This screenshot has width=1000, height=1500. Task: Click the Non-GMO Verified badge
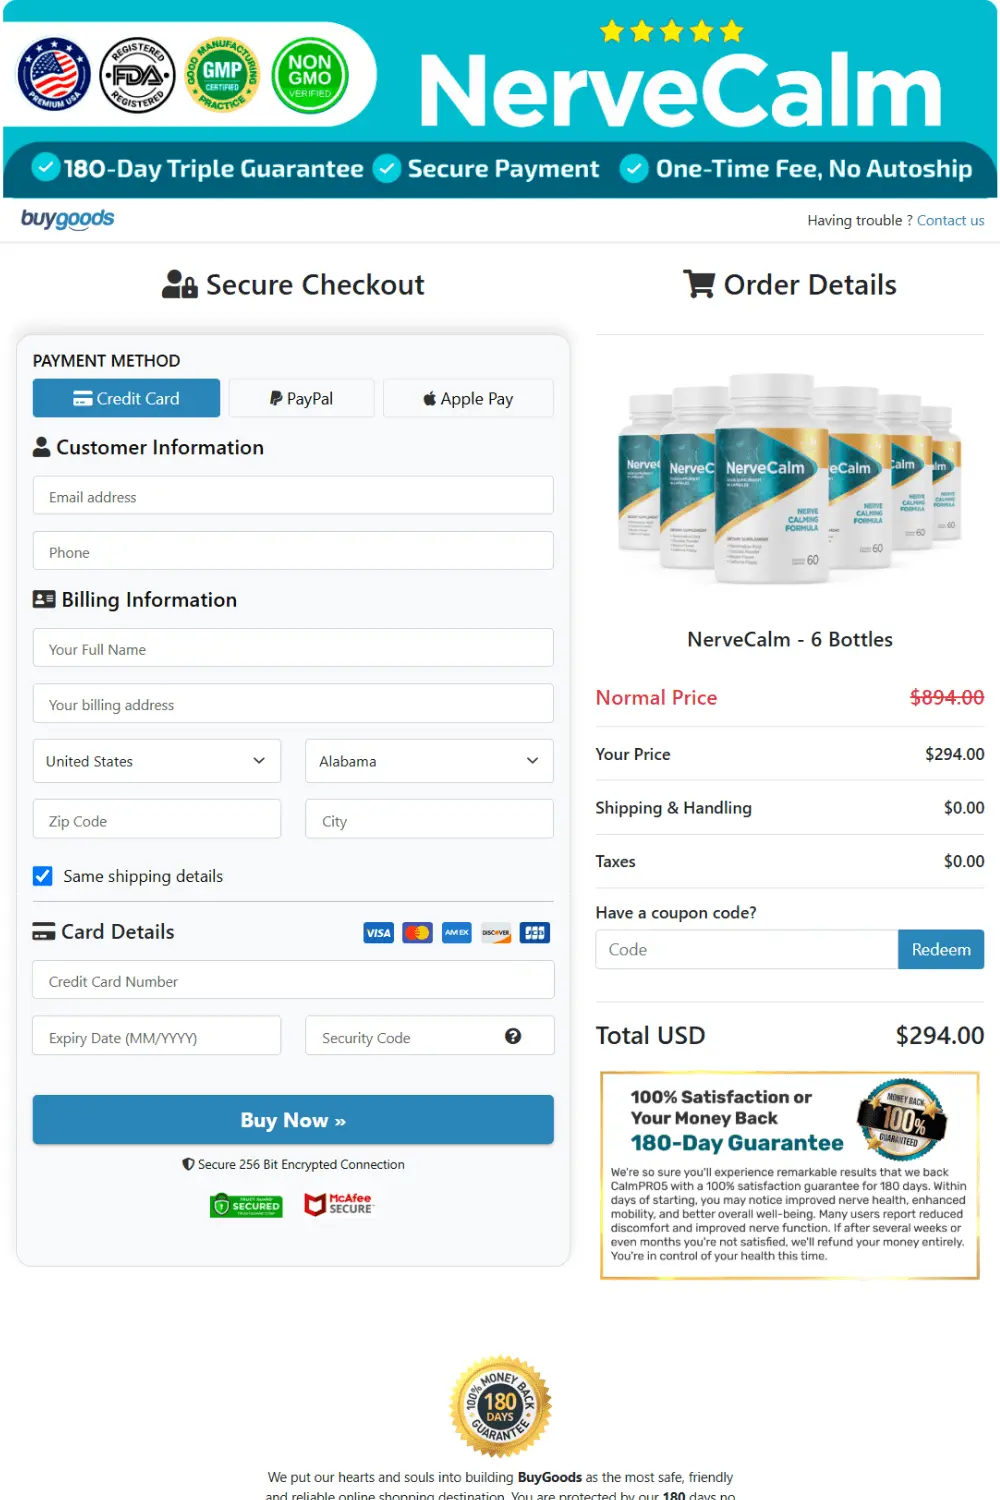tap(310, 75)
